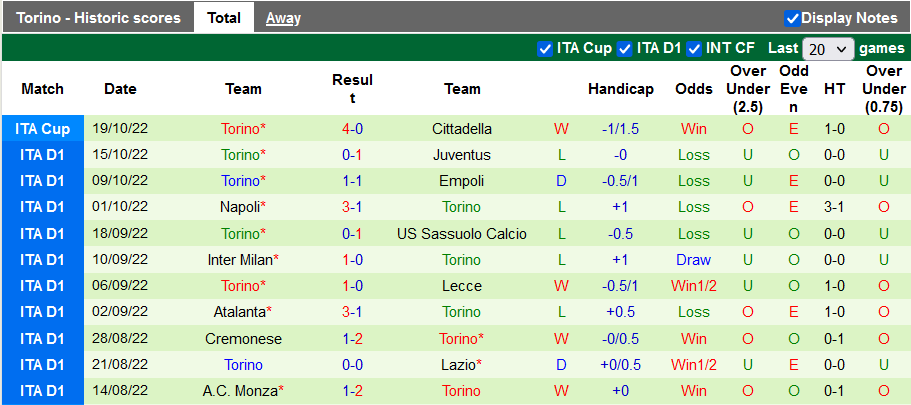Switch to the Away tab

pyautogui.click(x=283, y=18)
